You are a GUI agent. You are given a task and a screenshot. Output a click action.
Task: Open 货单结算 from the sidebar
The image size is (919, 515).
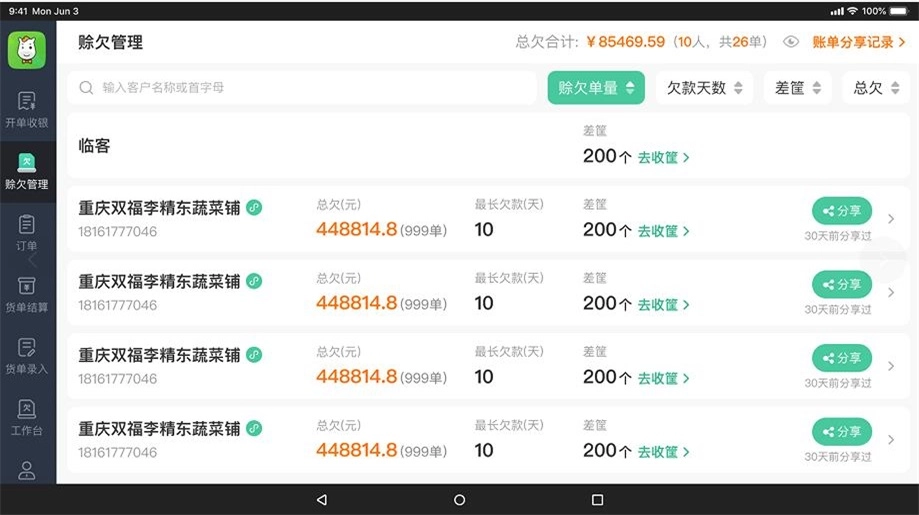click(x=27, y=294)
